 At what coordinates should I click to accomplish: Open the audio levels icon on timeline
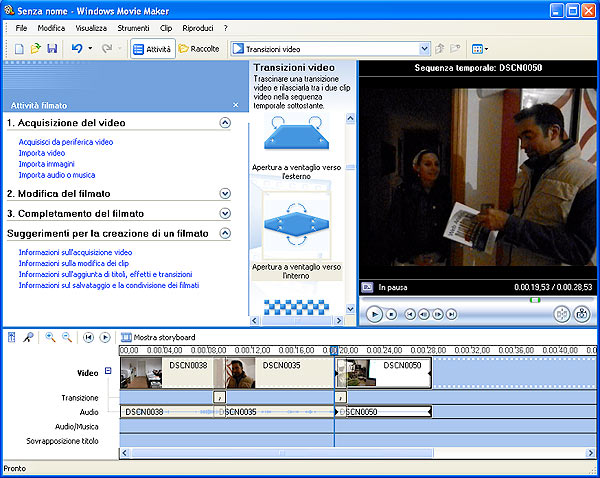(x=12, y=337)
